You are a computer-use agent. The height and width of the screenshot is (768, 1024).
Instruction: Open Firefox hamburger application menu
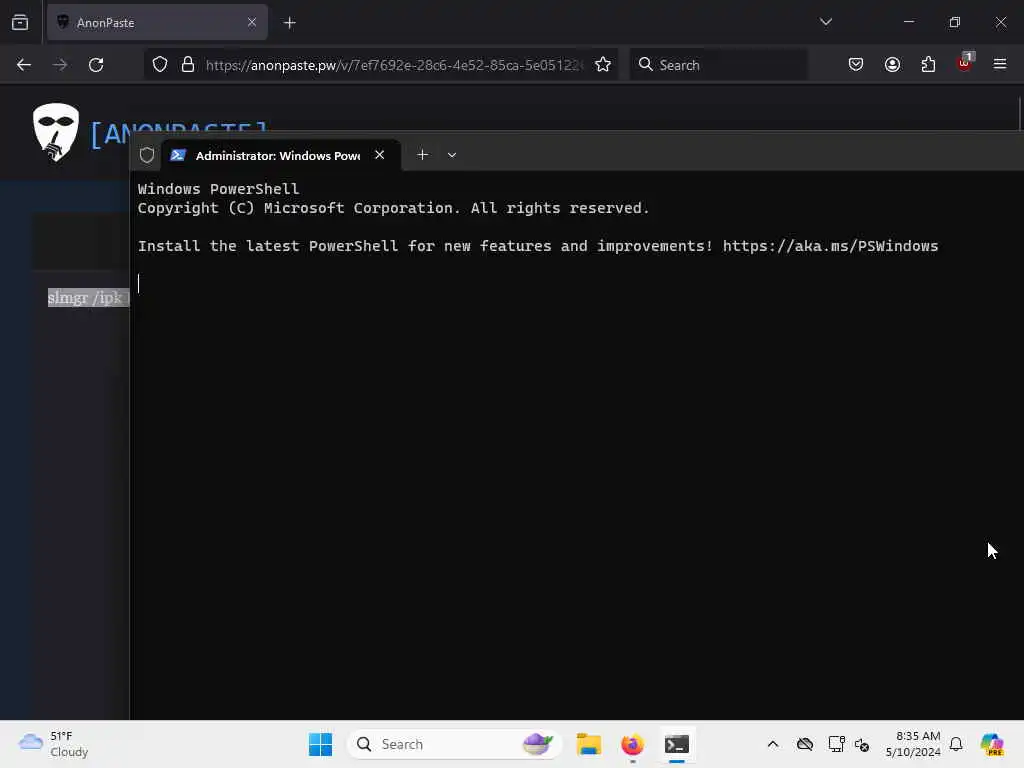1000,64
